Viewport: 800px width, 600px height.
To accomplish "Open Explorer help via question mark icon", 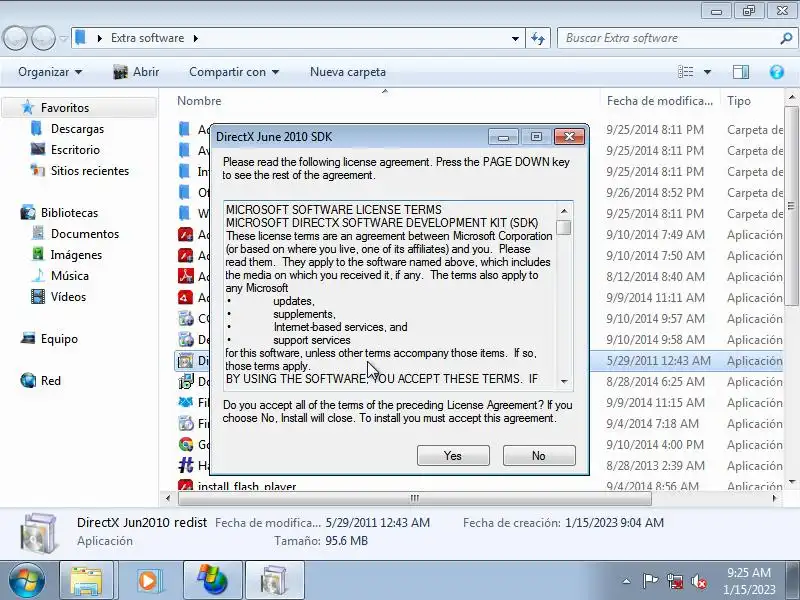I will pos(777,72).
